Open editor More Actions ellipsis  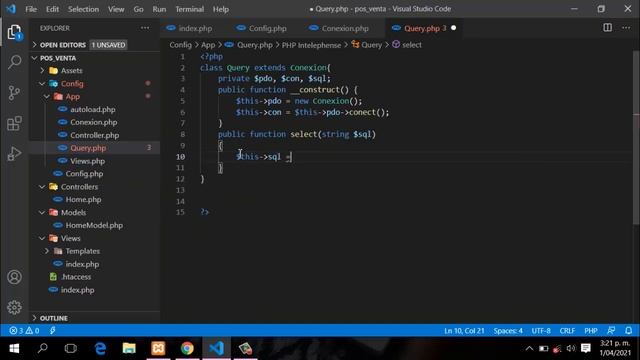[x=626, y=28]
